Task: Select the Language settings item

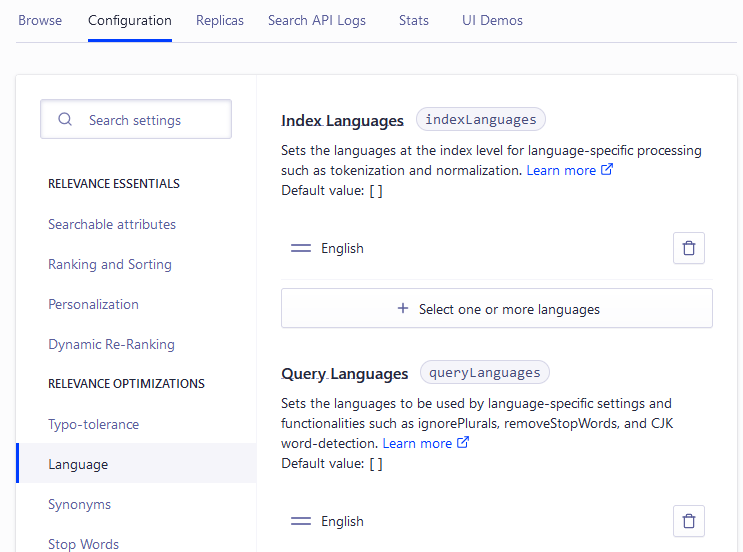Action: 136,463
